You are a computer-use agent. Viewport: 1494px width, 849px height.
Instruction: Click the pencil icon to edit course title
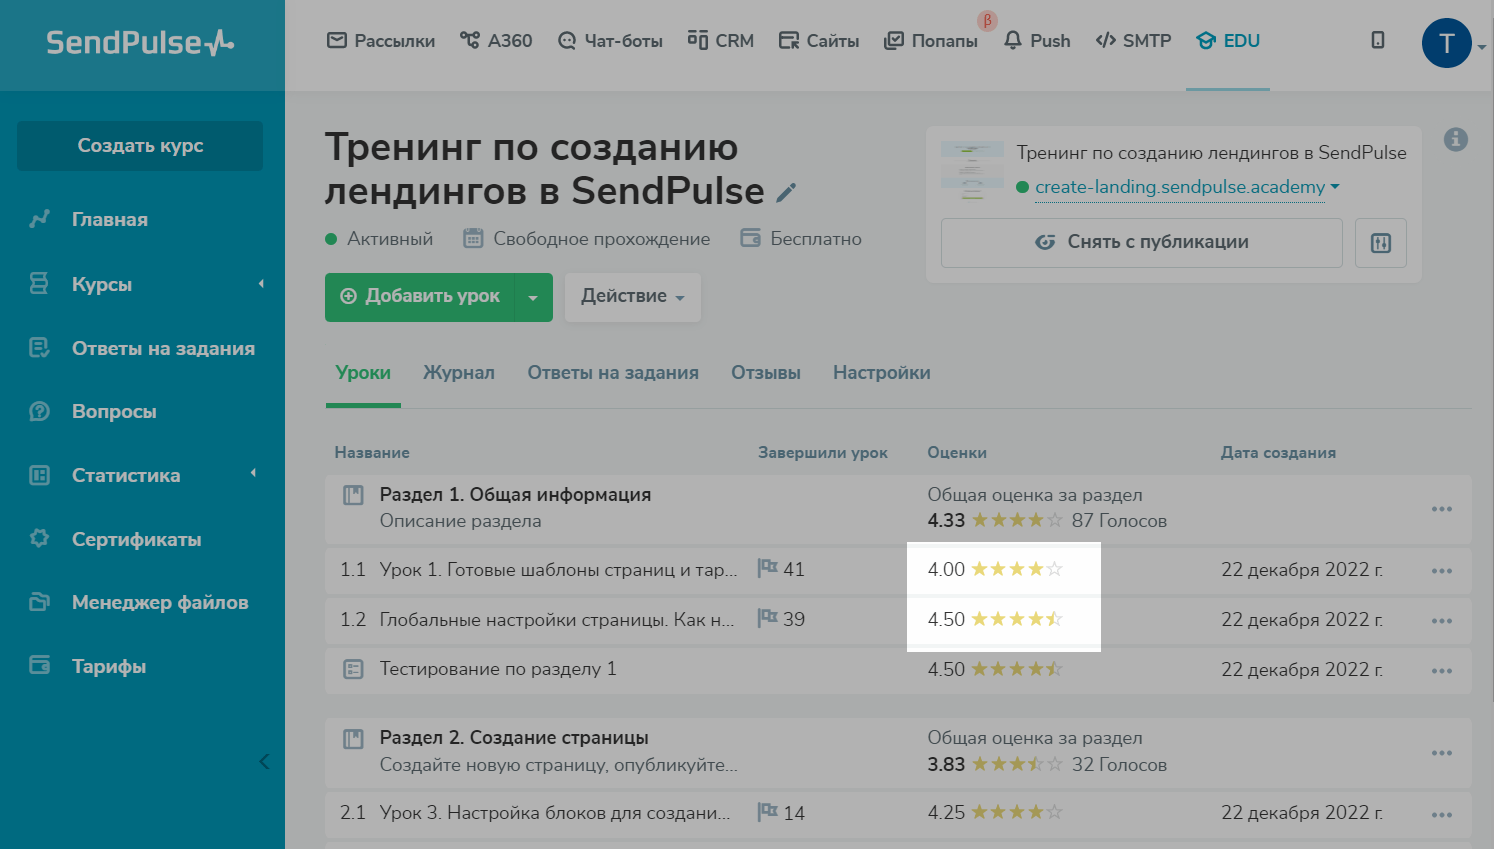[x=787, y=193]
